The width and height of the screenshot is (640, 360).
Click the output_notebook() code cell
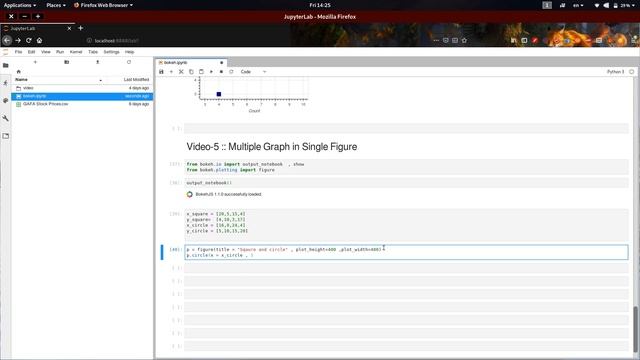(406, 183)
